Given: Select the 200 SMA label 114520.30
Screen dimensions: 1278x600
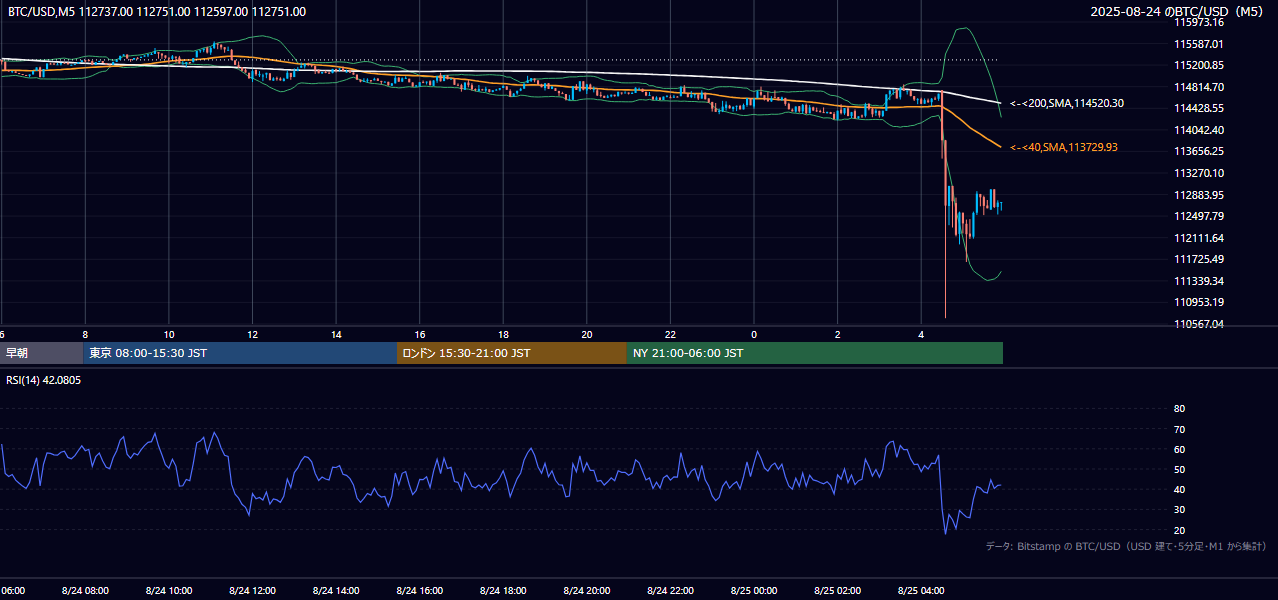Looking at the screenshot, I should click(x=1067, y=103).
